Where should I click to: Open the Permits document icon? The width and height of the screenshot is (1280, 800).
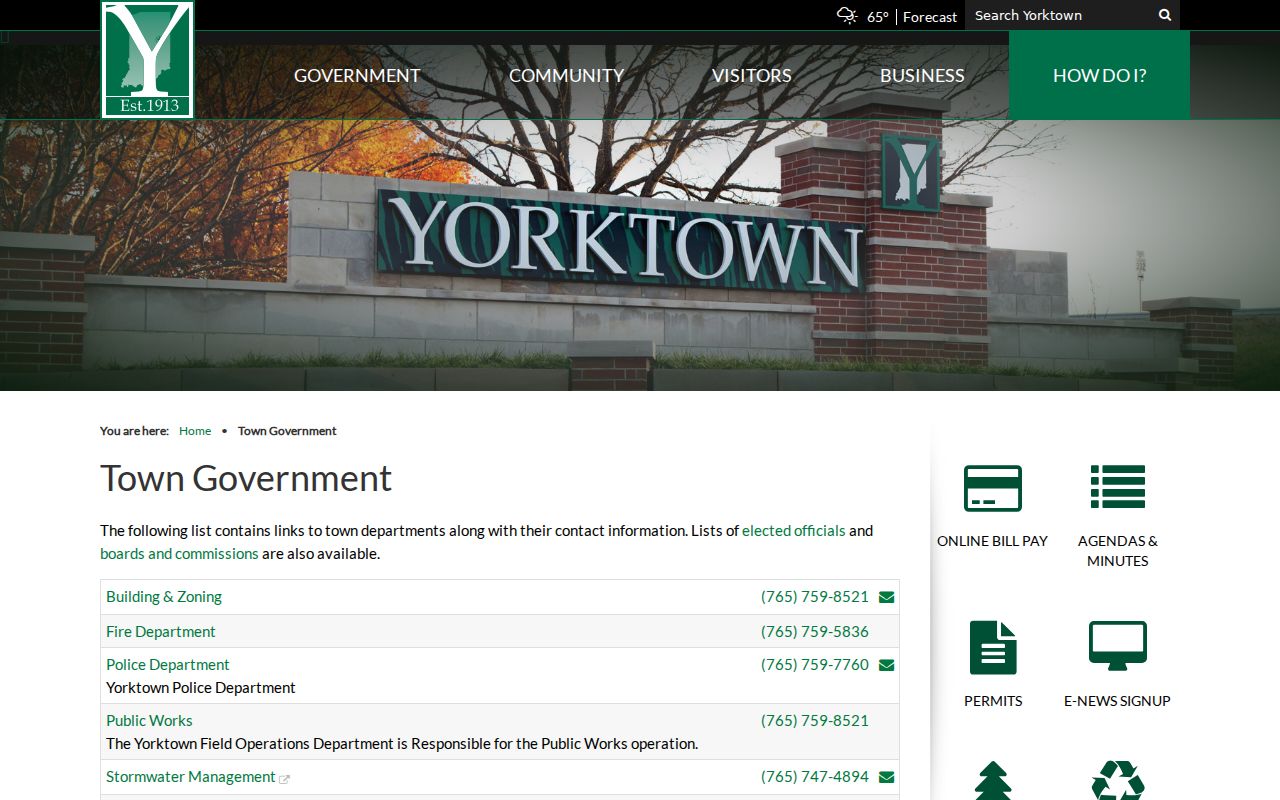993,647
